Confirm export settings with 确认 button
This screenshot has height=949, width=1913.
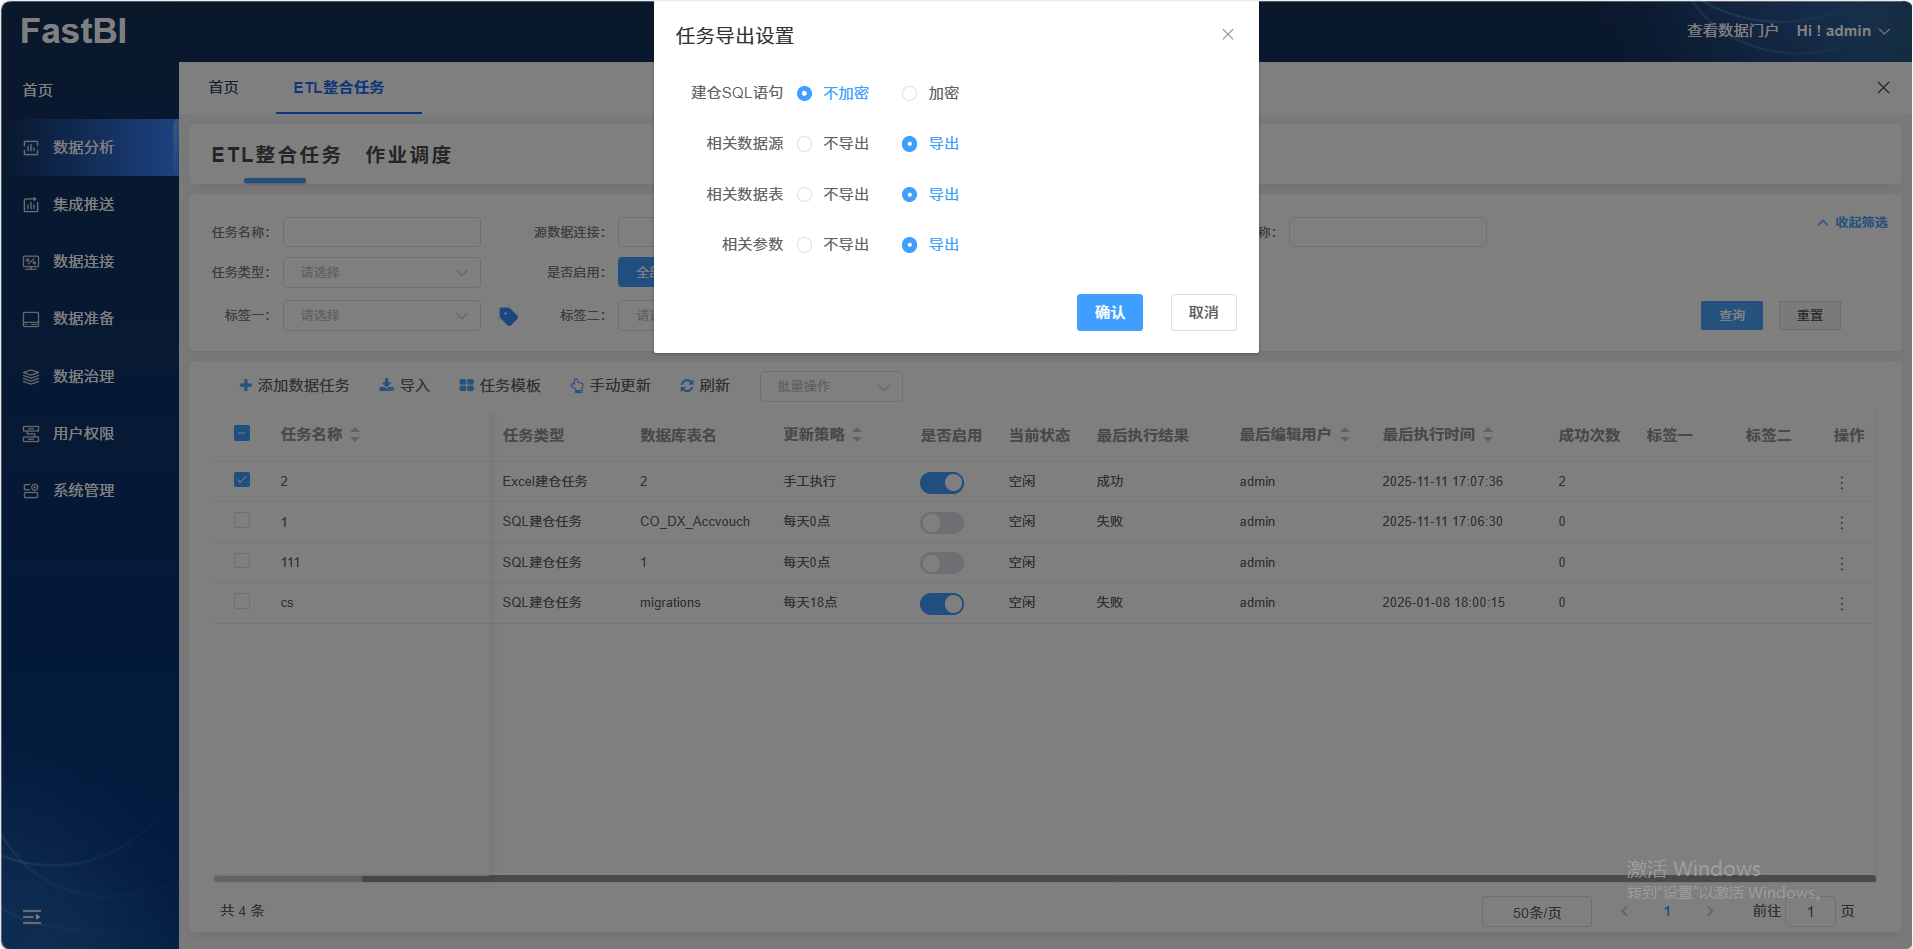(1109, 313)
